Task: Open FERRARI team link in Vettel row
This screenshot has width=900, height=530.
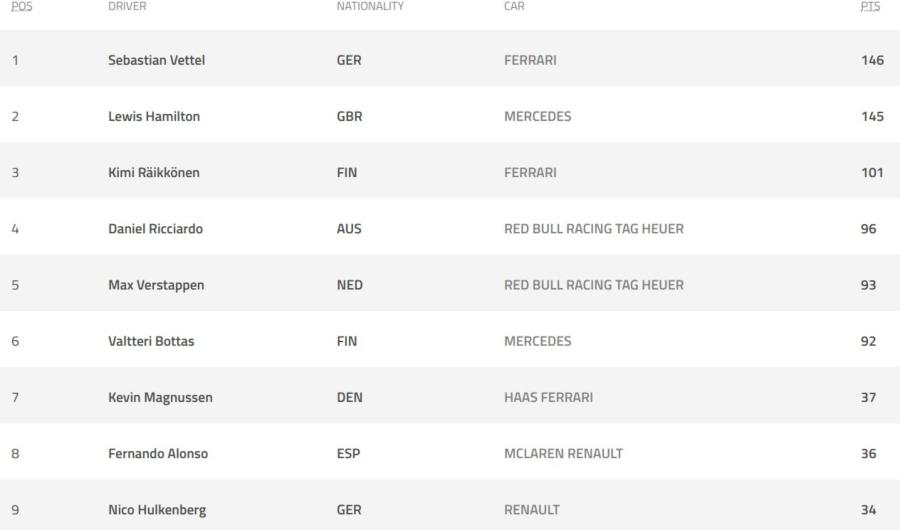Action: (530, 60)
